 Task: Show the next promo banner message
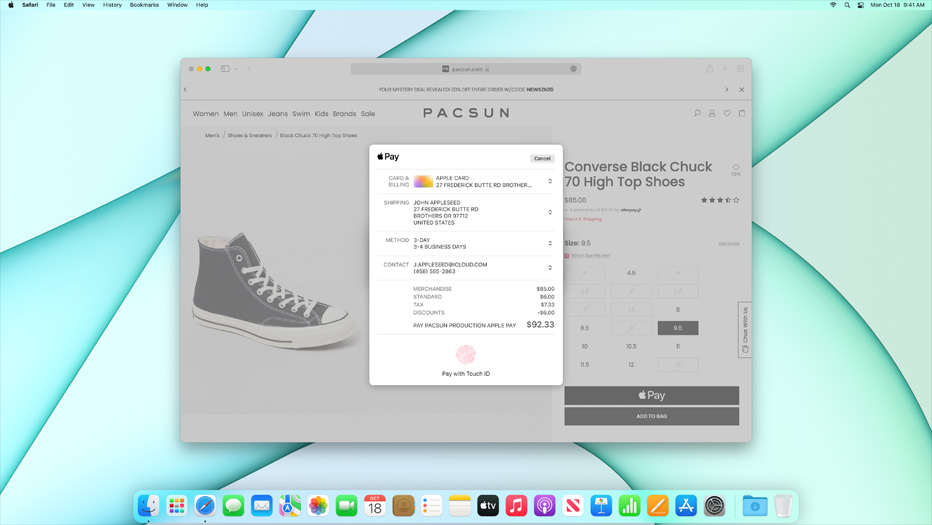726,90
